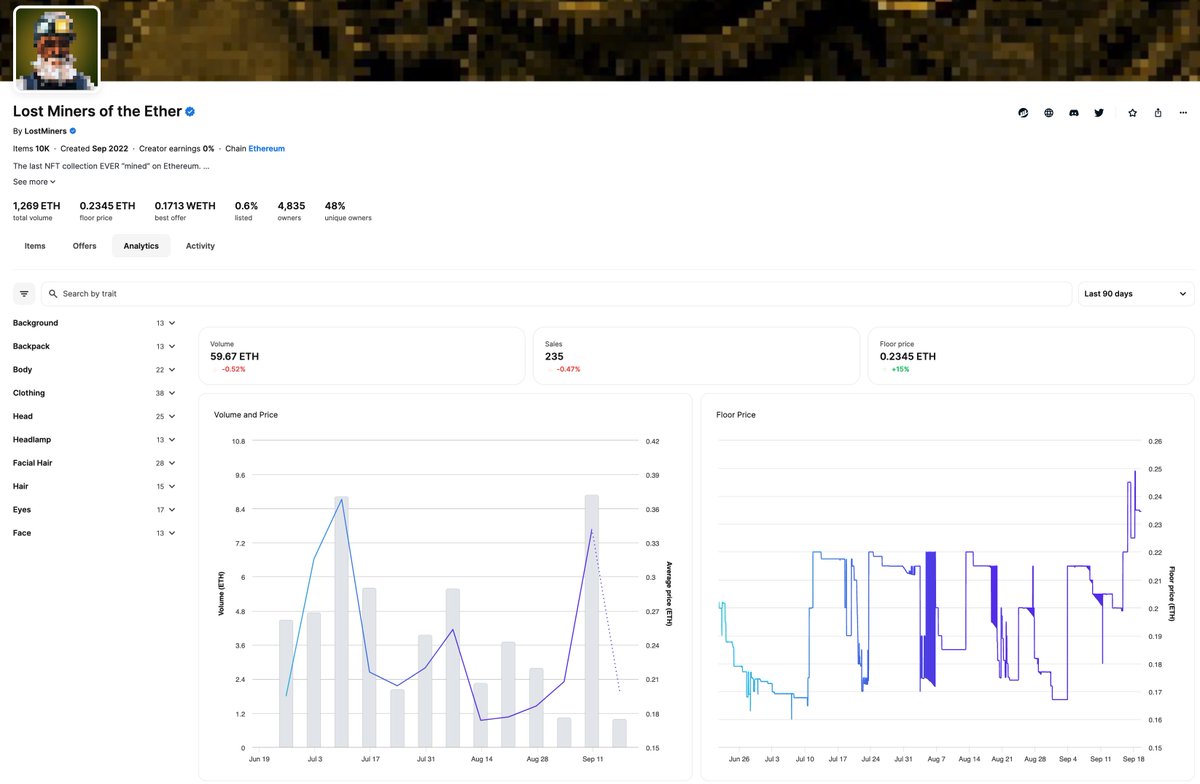1200x784 pixels.
Task: Click the 48% unique owners stat
Action: click(x=348, y=211)
